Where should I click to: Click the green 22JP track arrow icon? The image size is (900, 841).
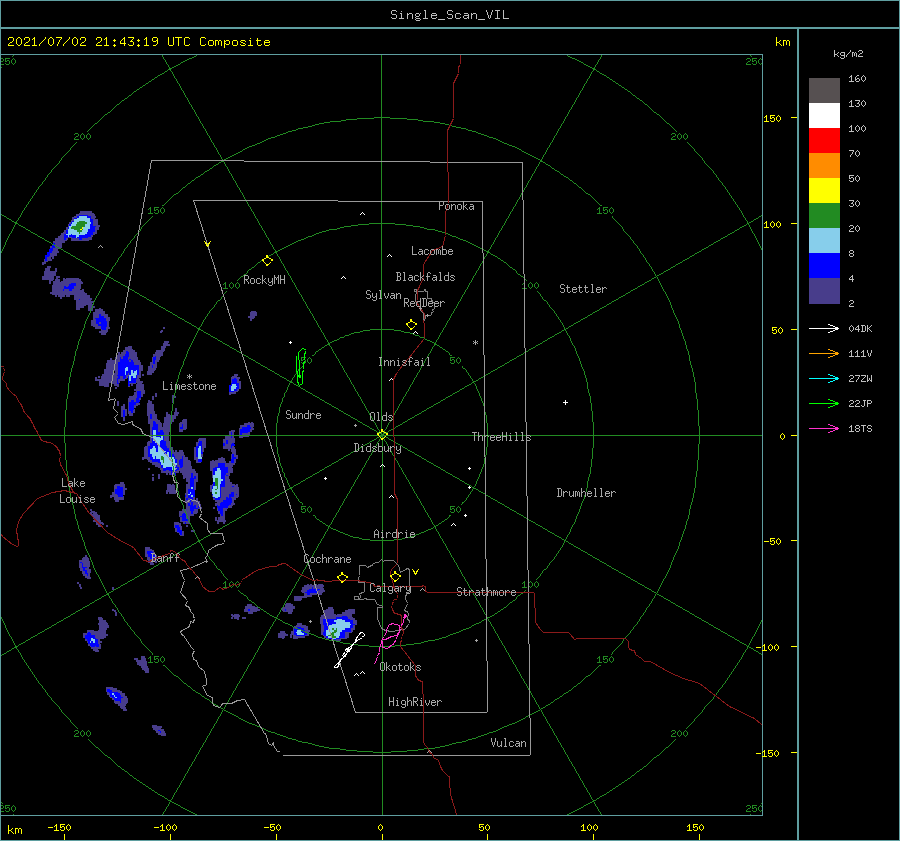(x=824, y=404)
